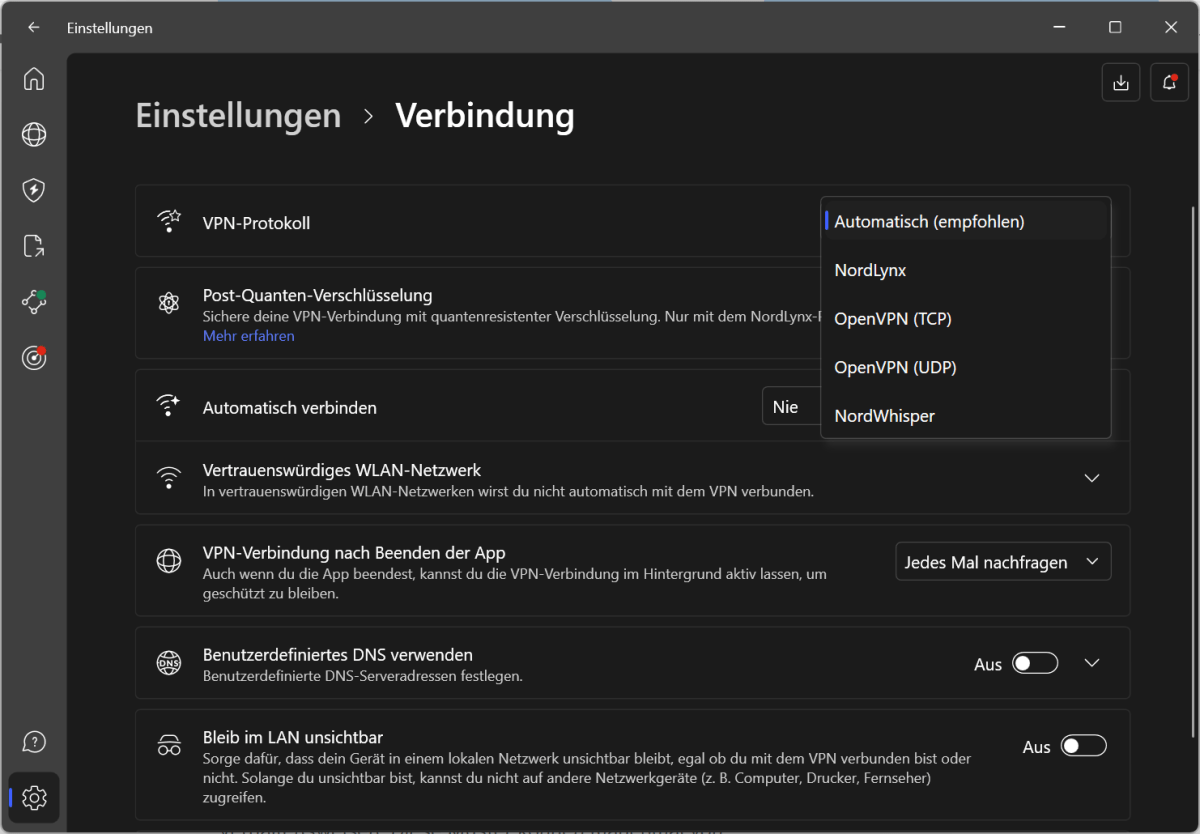Select the VPN globe icon in sidebar

[x=34, y=134]
